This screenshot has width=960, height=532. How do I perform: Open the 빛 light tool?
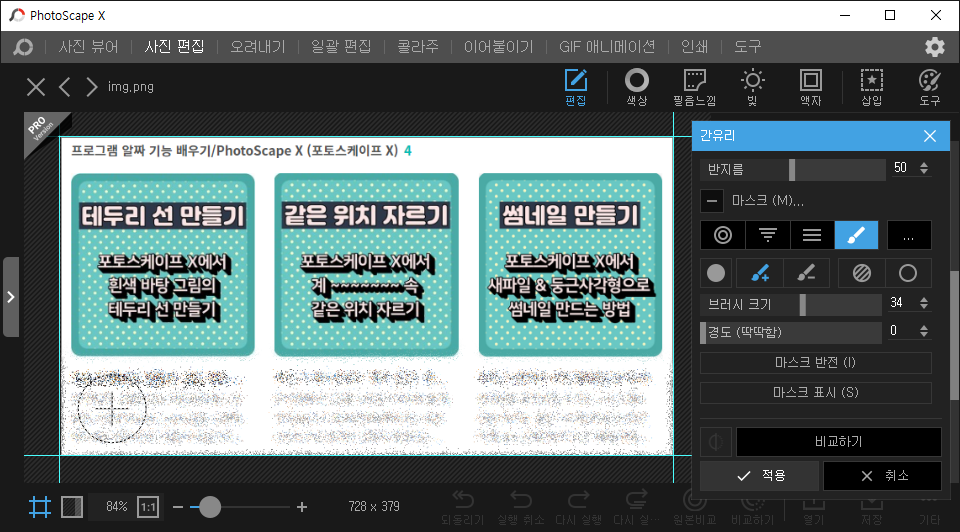[x=752, y=87]
